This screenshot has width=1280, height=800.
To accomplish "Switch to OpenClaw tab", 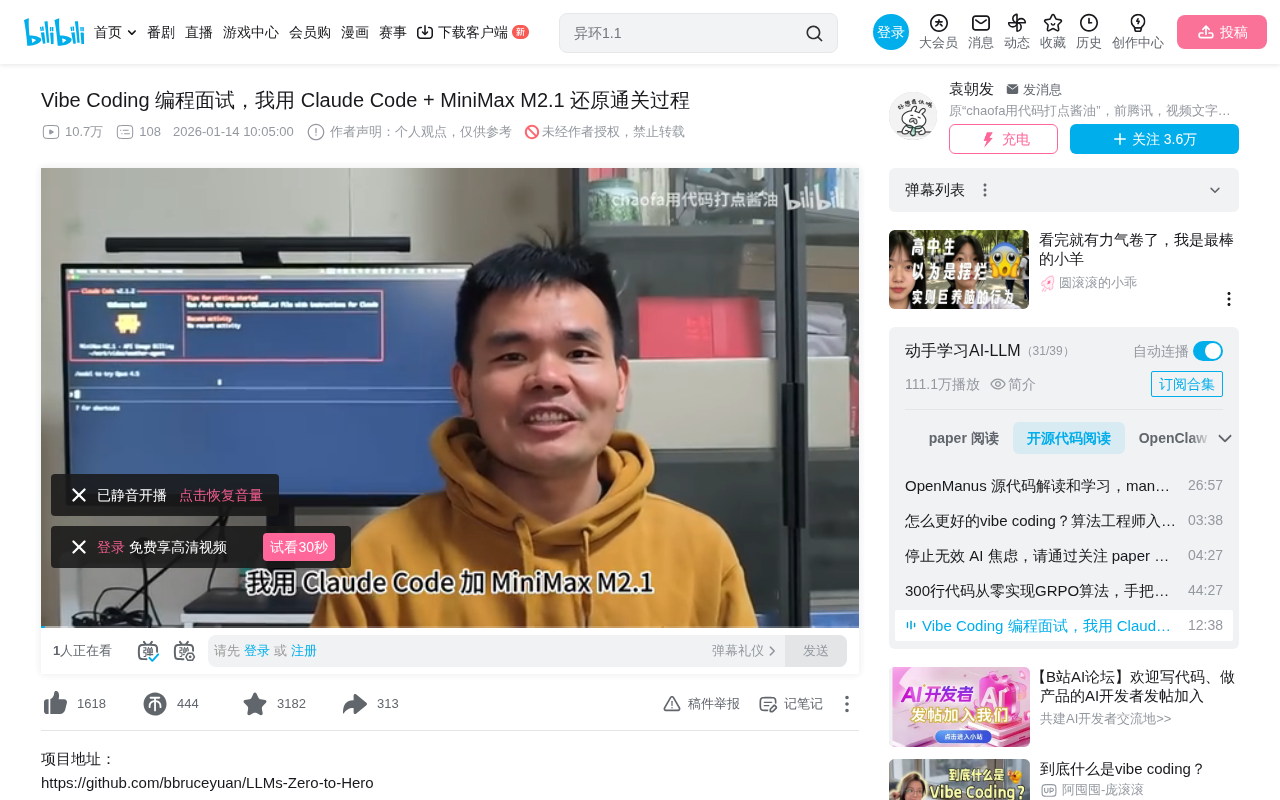I will (1173, 438).
